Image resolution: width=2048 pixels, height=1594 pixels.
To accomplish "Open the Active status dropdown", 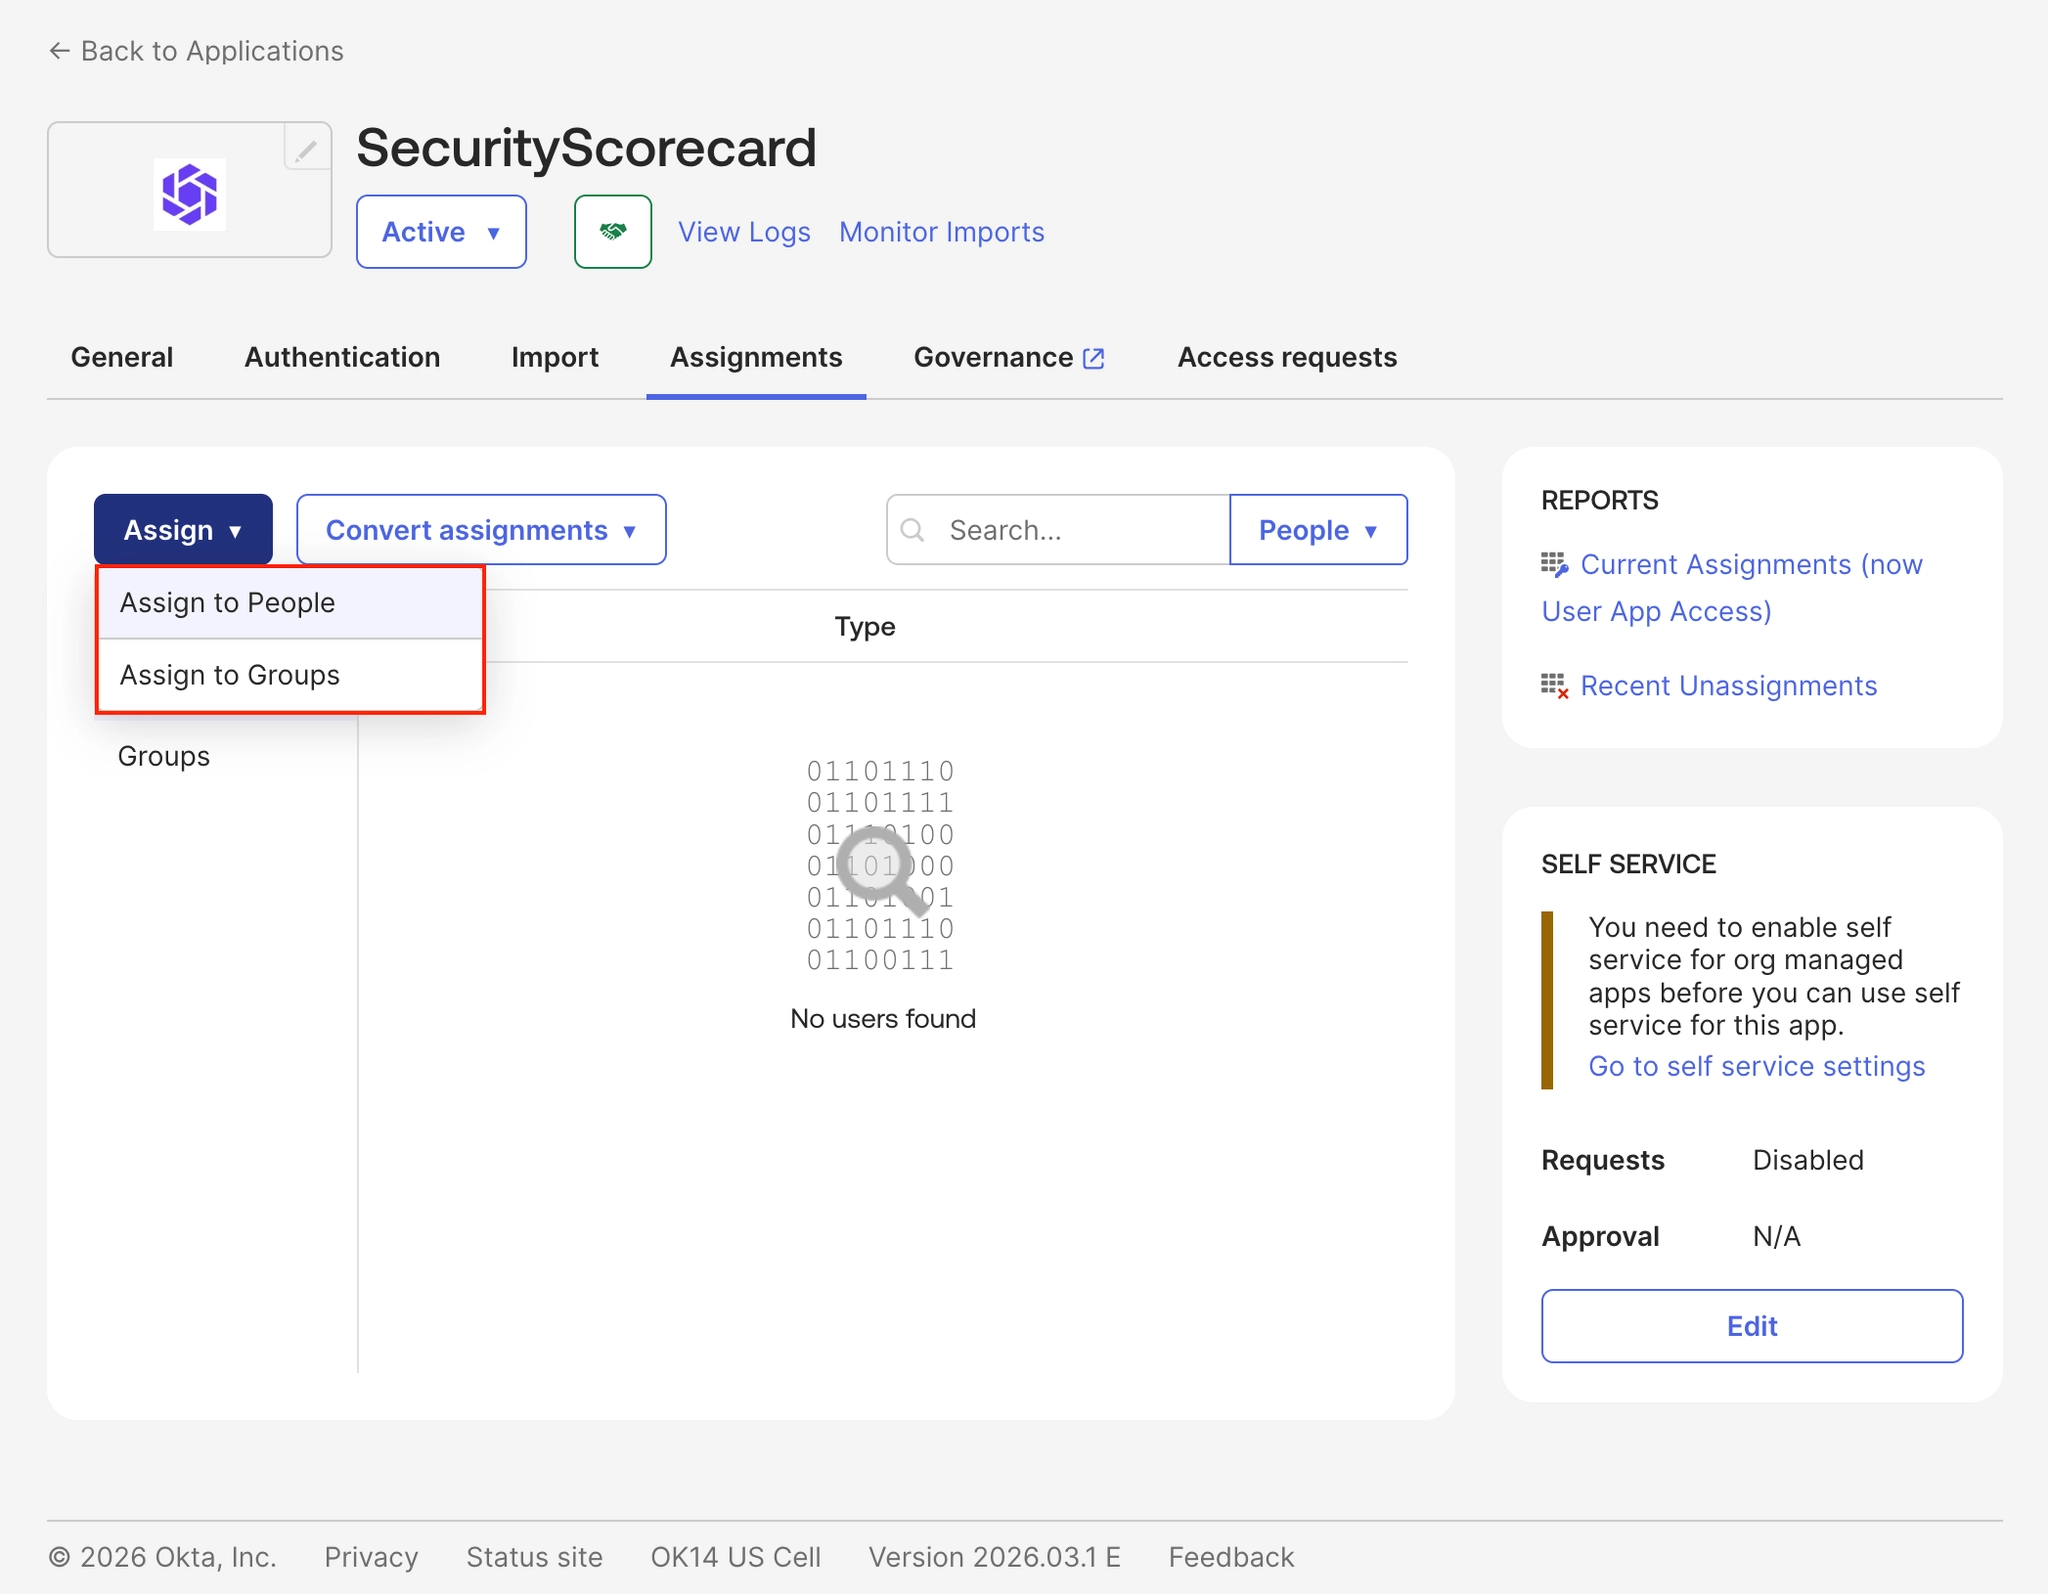I will 441,232.
